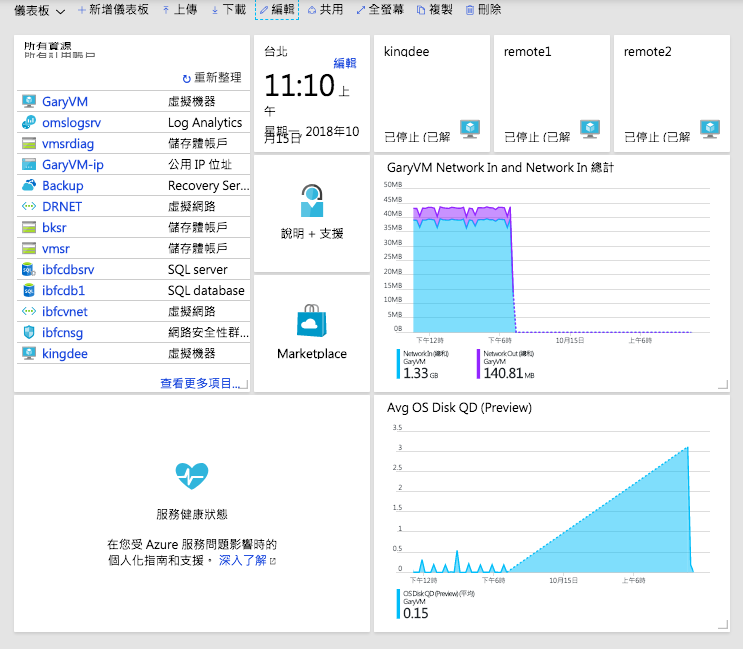Open the 儀表板 dashboard dropdown chevron
The width and height of the screenshot is (743, 649).
coord(61,11)
